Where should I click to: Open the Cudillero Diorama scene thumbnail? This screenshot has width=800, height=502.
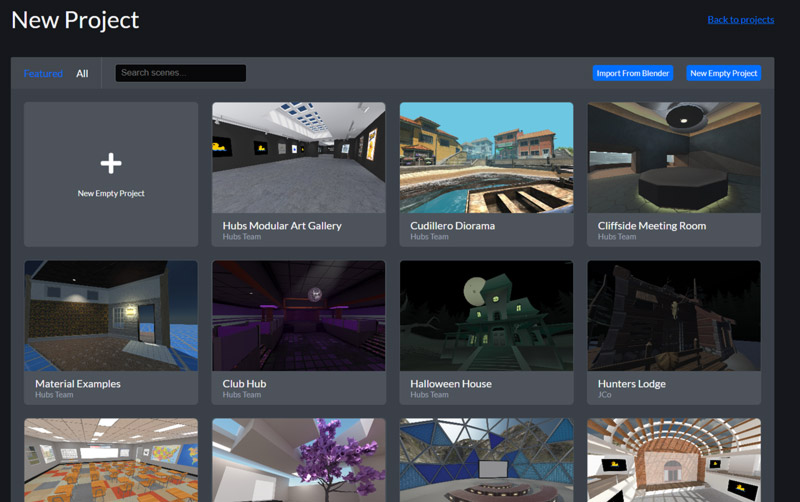[x=486, y=158]
